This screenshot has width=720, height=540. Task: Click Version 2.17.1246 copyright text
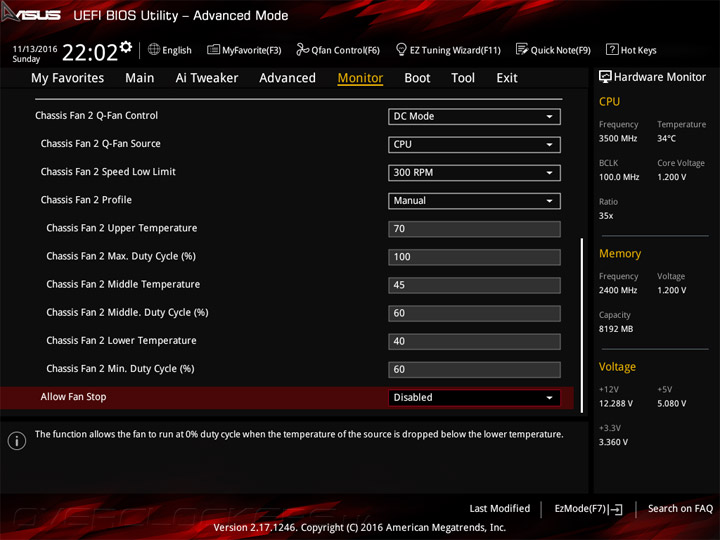pyautogui.click(x=360, y=528)
